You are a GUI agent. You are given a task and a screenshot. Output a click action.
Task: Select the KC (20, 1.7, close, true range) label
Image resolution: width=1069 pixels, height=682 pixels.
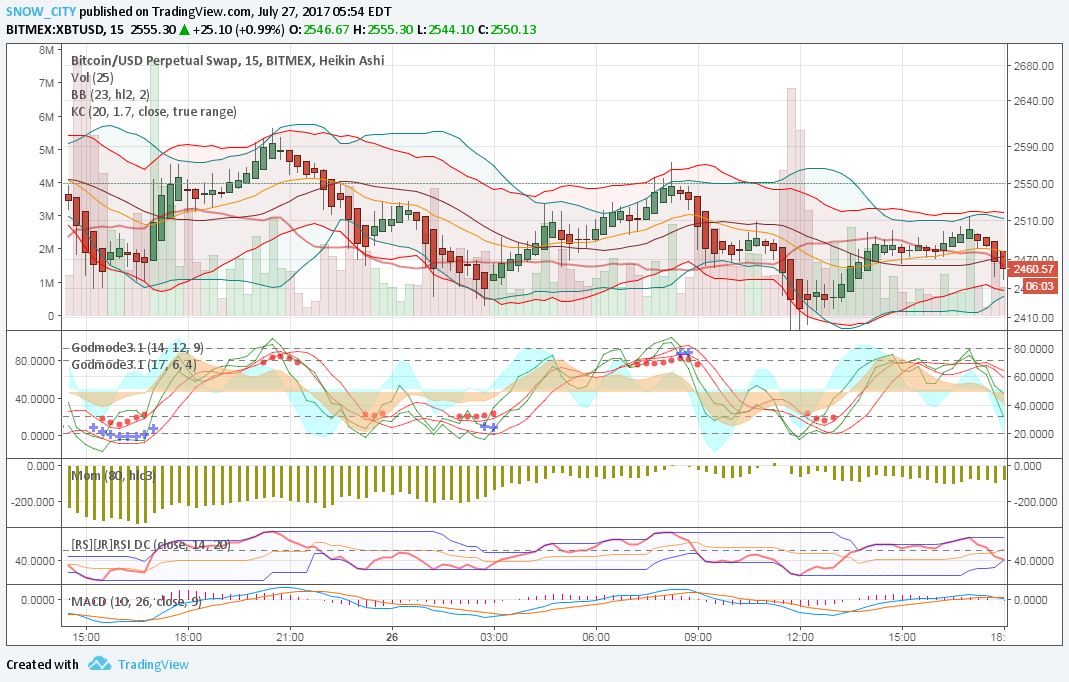click(153, 111)
